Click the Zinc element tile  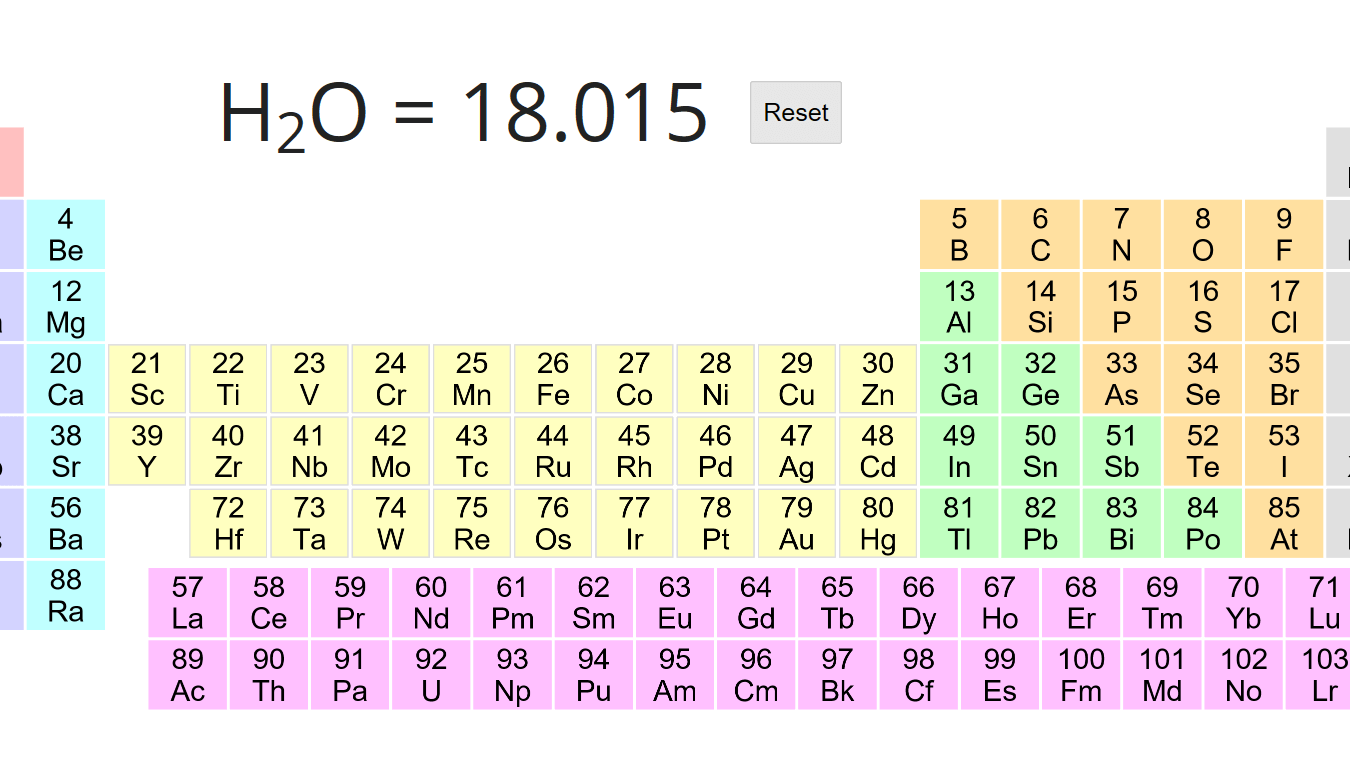coord(878,379)
